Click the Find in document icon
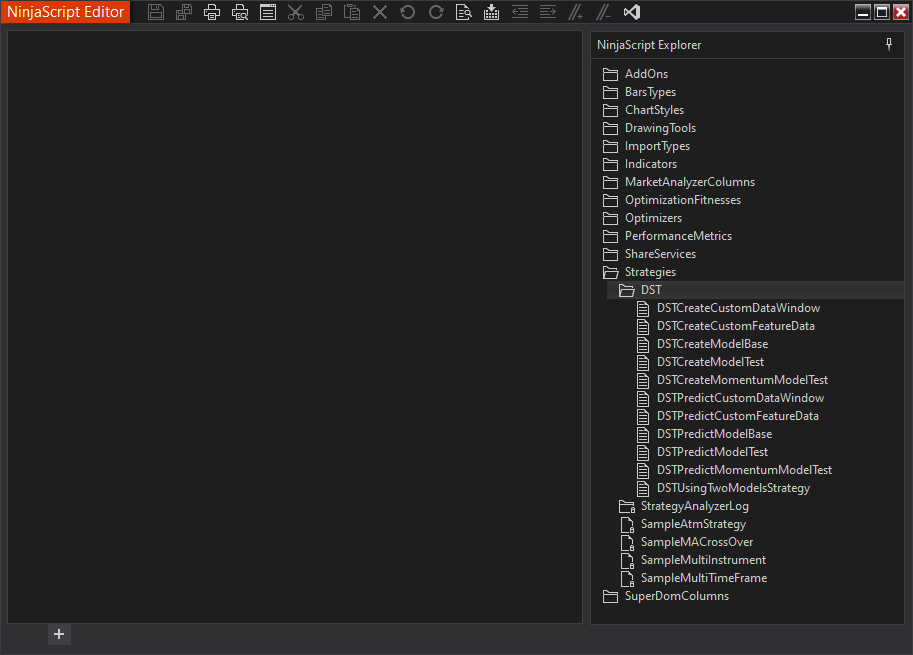 pyautogui.click(x=463, y=12)
